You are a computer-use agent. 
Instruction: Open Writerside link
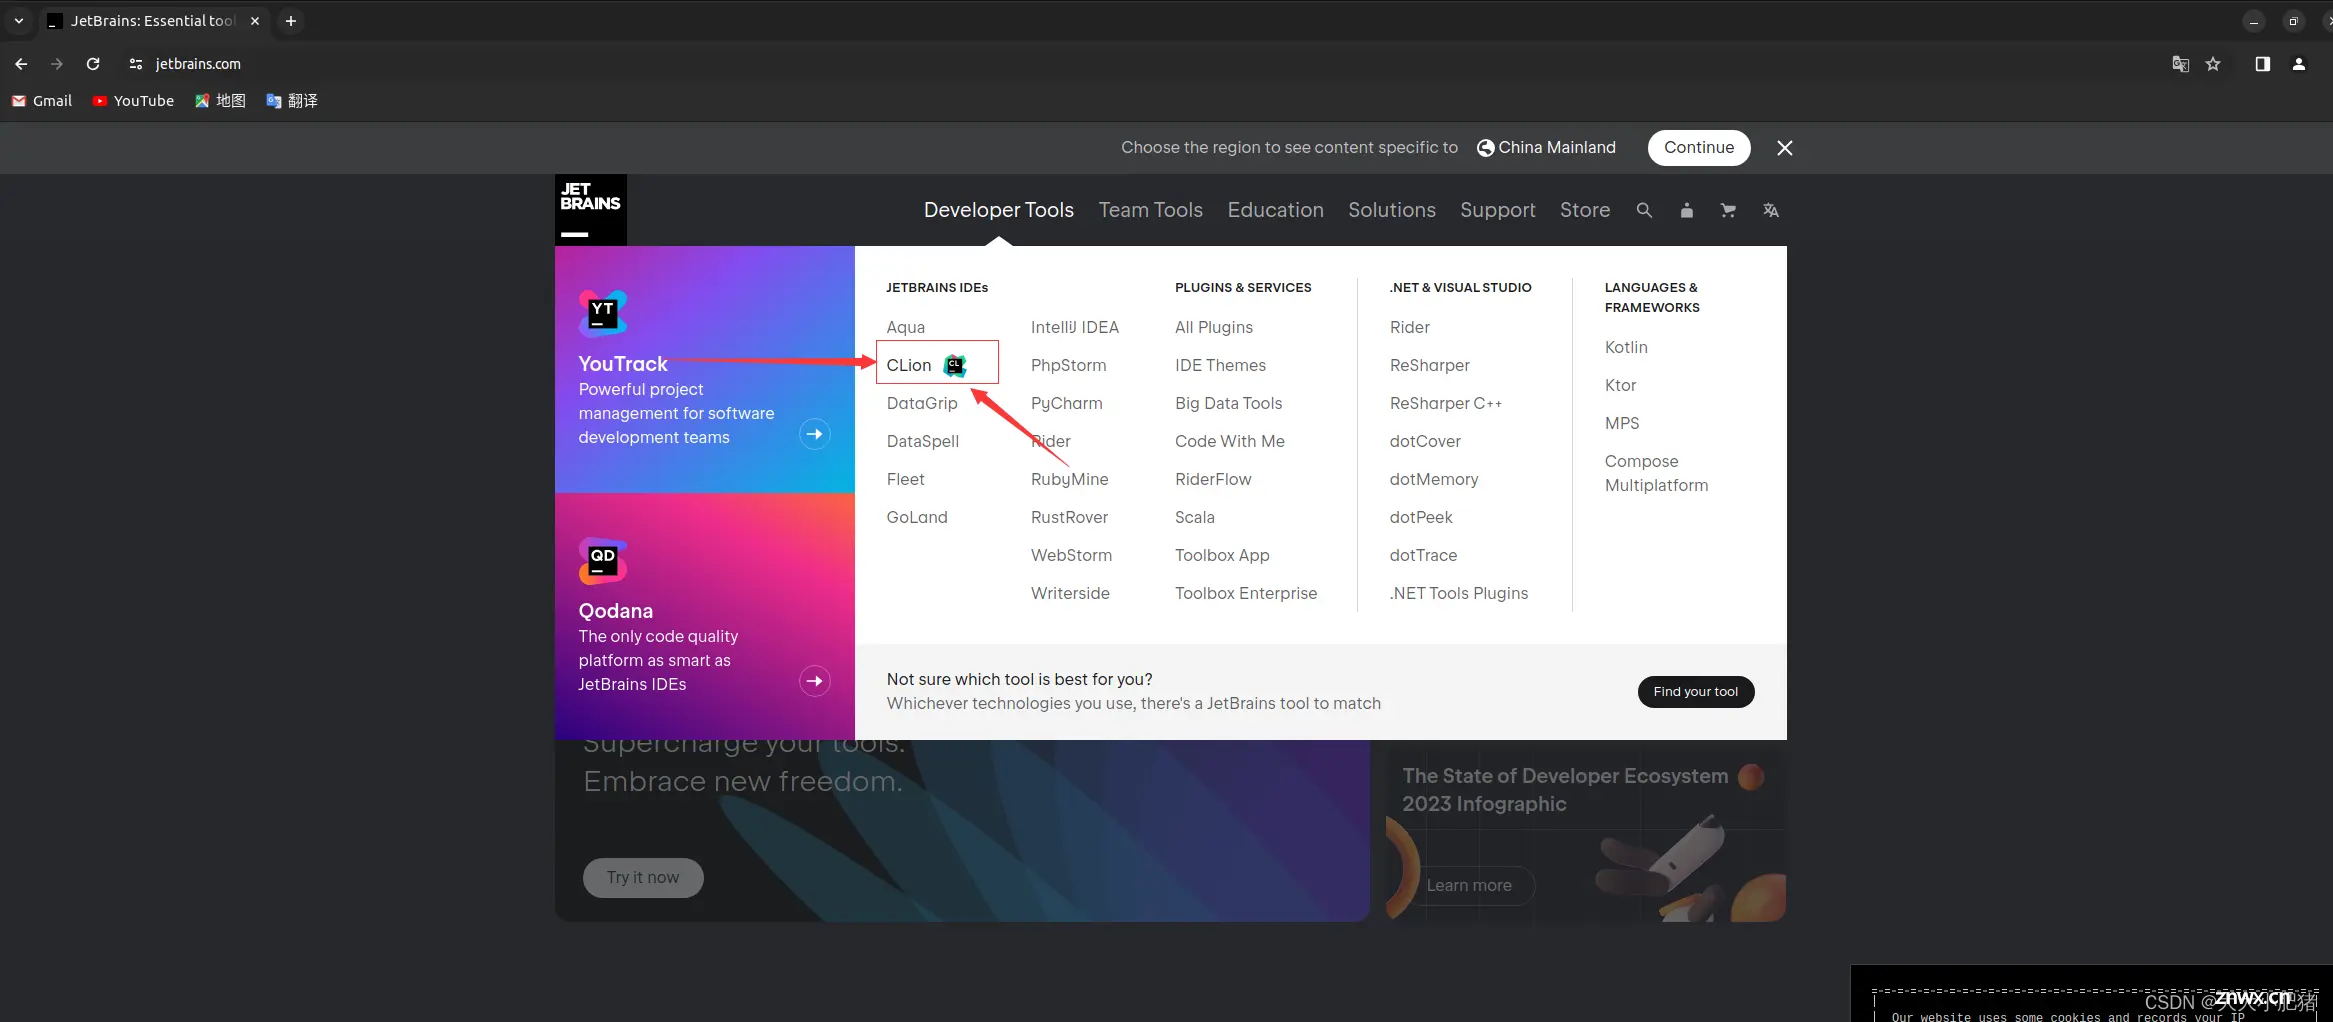1070,593
